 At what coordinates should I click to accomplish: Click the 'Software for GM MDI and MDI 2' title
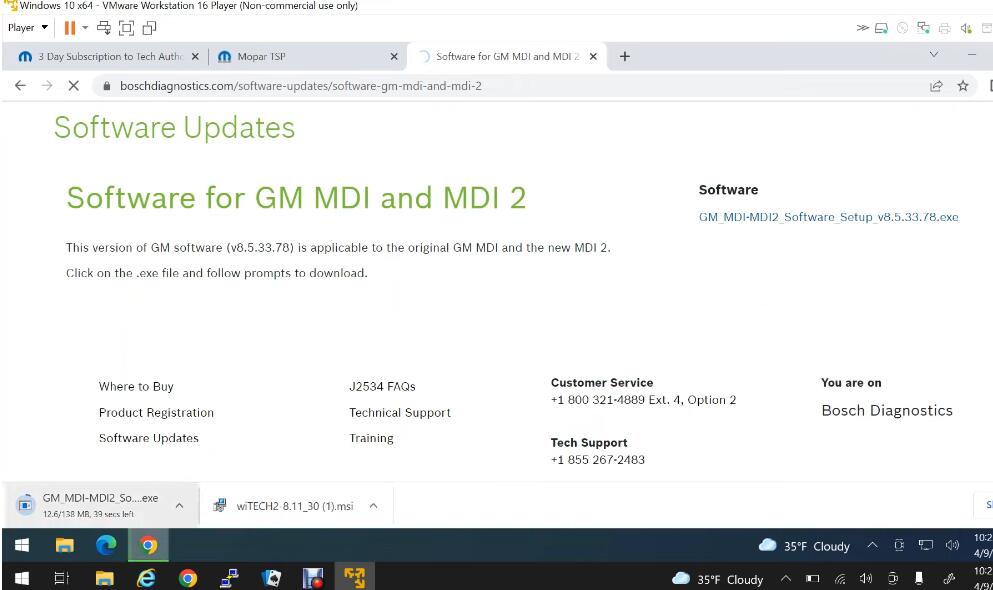296,198
